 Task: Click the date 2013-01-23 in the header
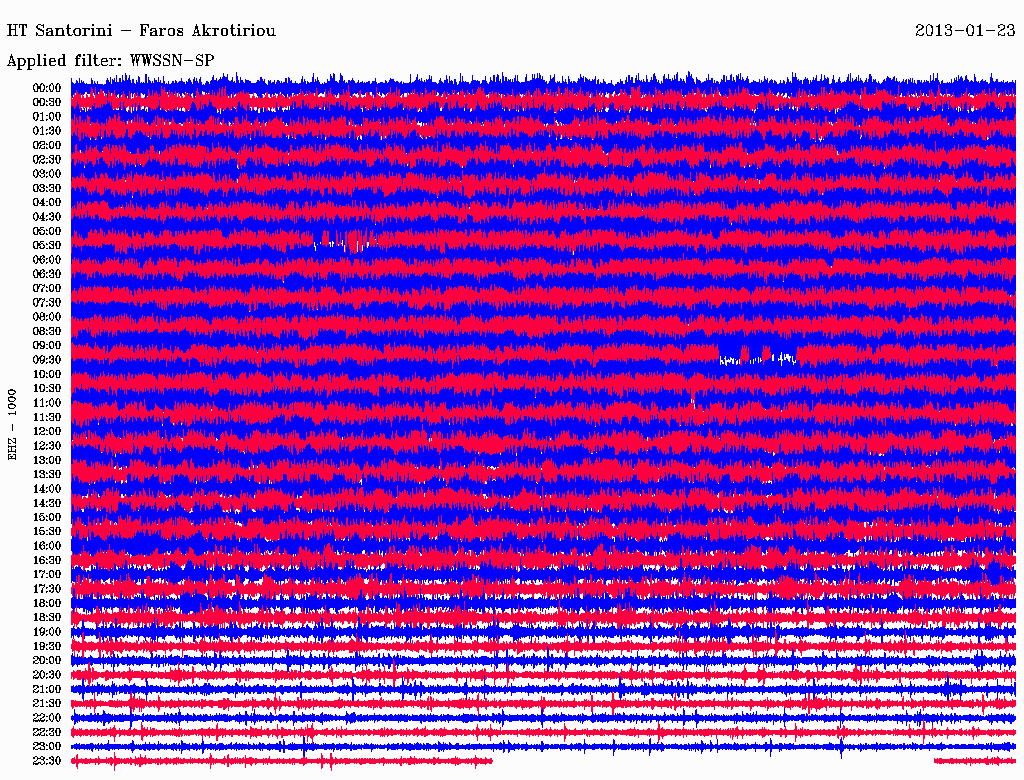pos(964,31)
